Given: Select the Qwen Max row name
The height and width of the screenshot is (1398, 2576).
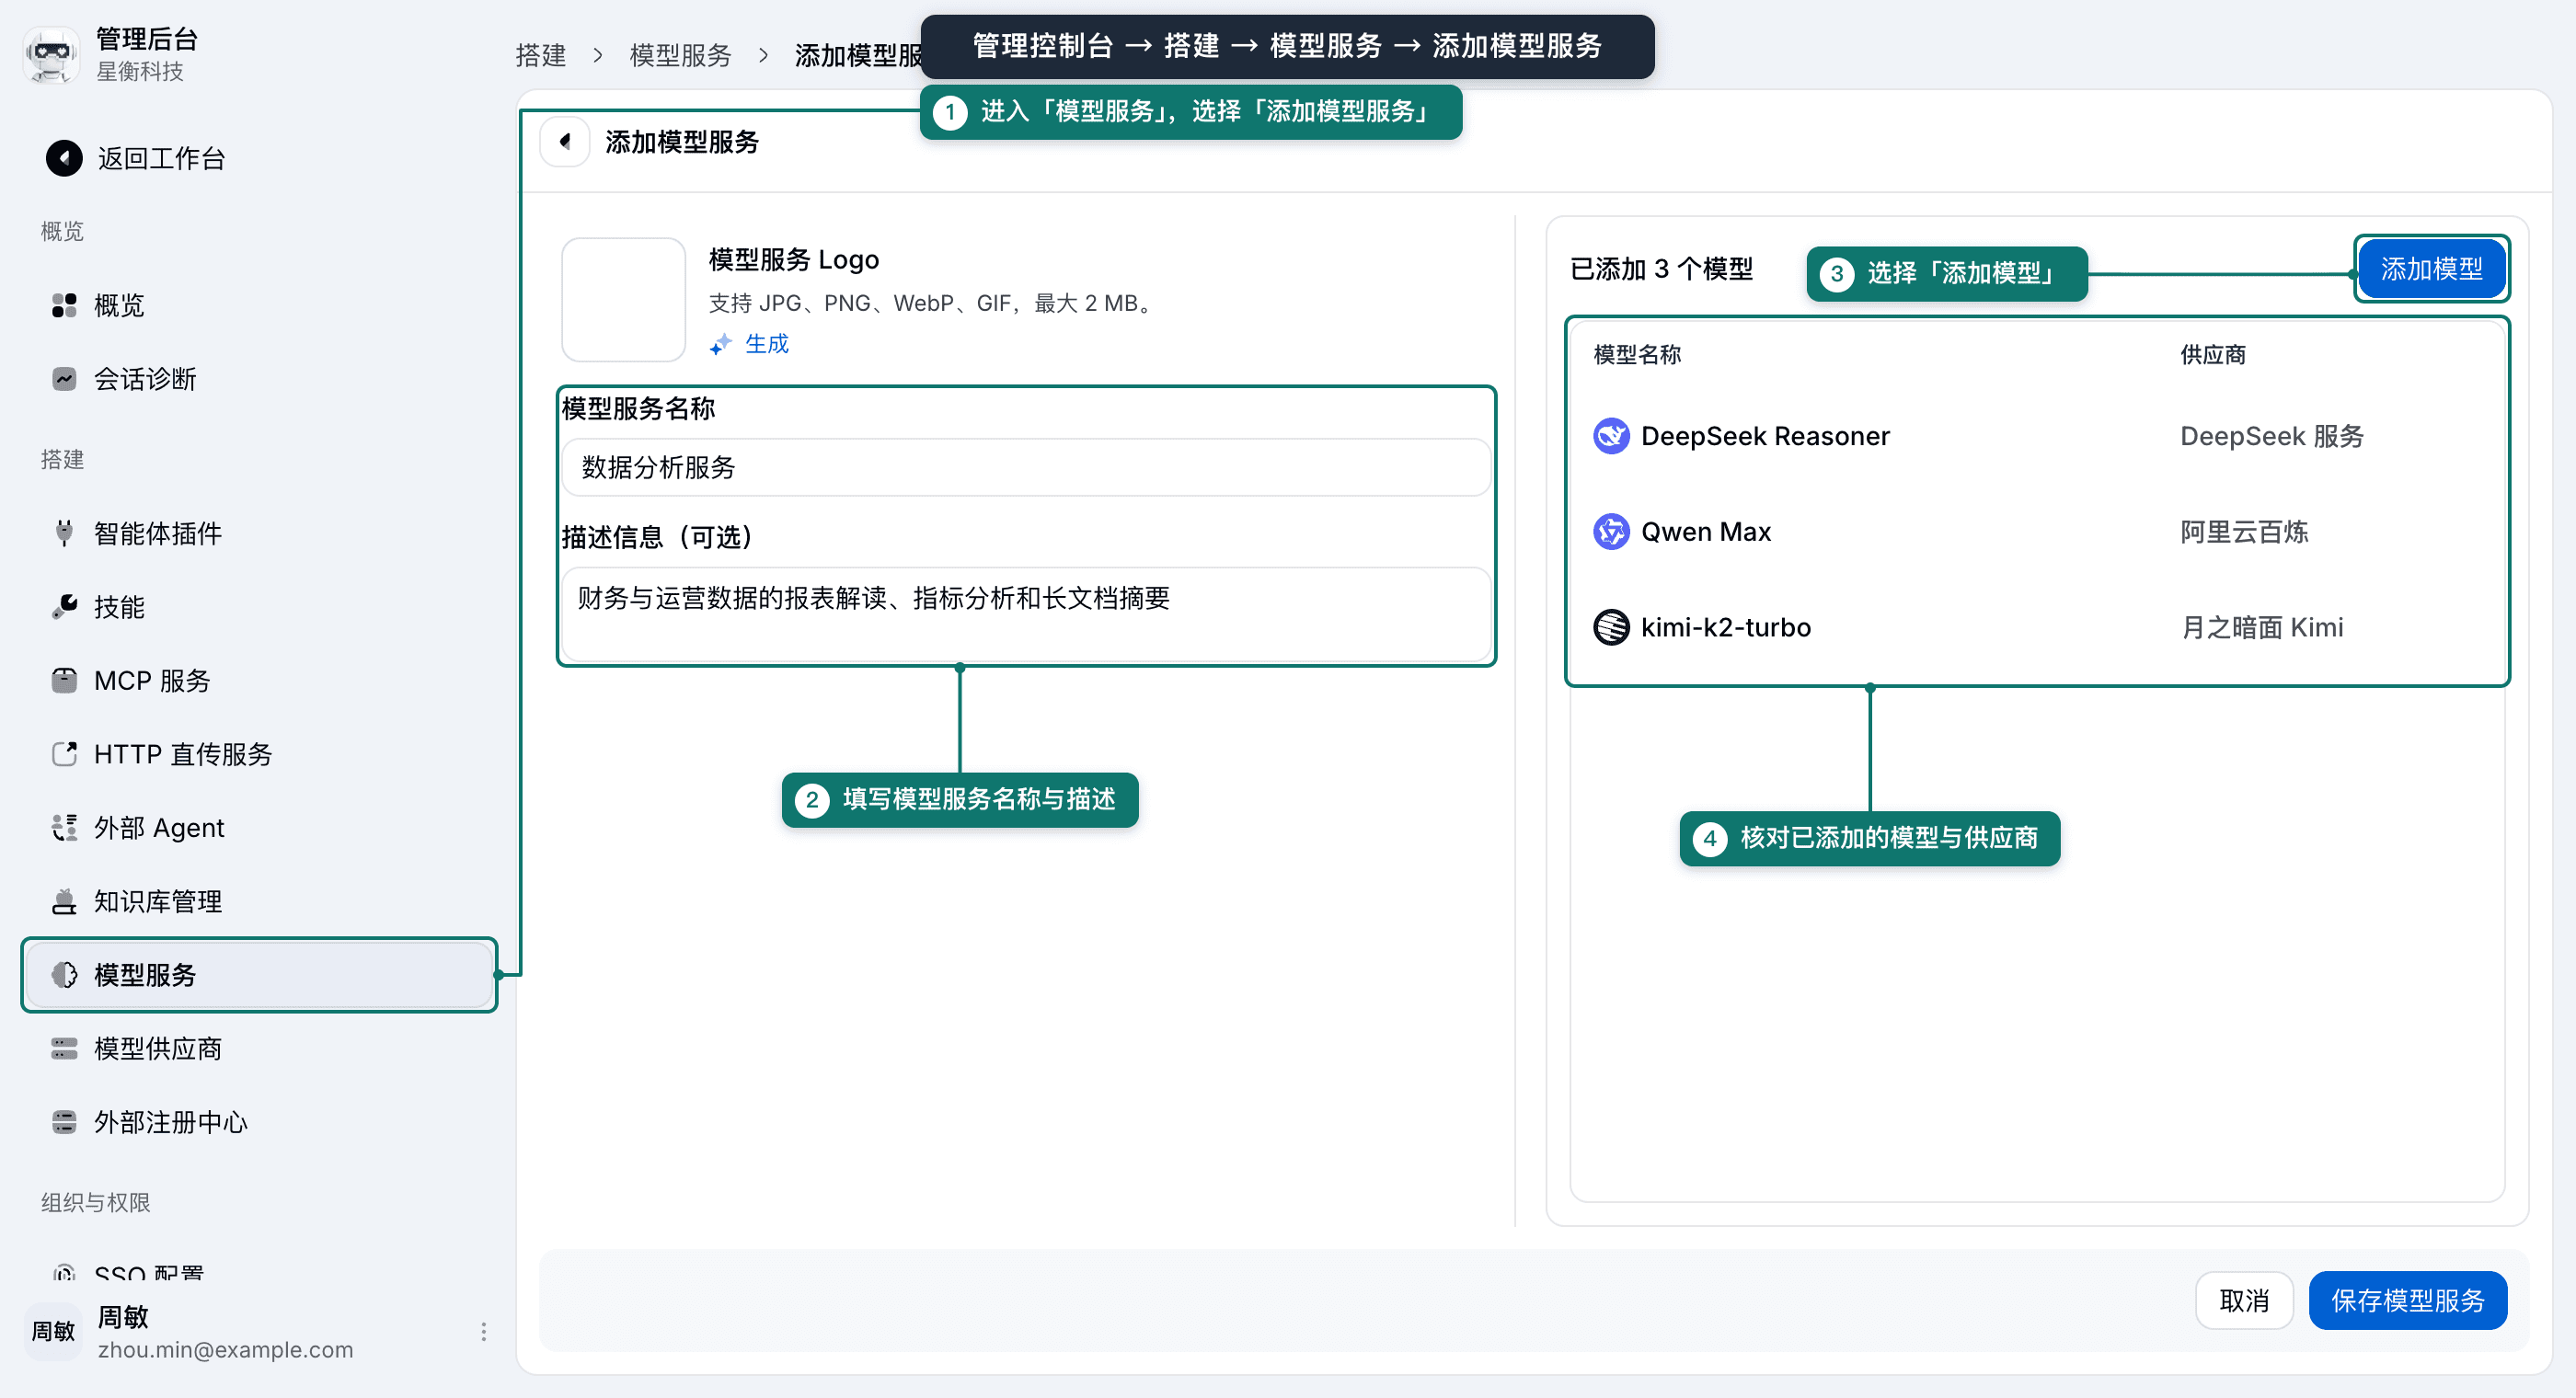Looking at the screenshot, I should coord(1706,532).
